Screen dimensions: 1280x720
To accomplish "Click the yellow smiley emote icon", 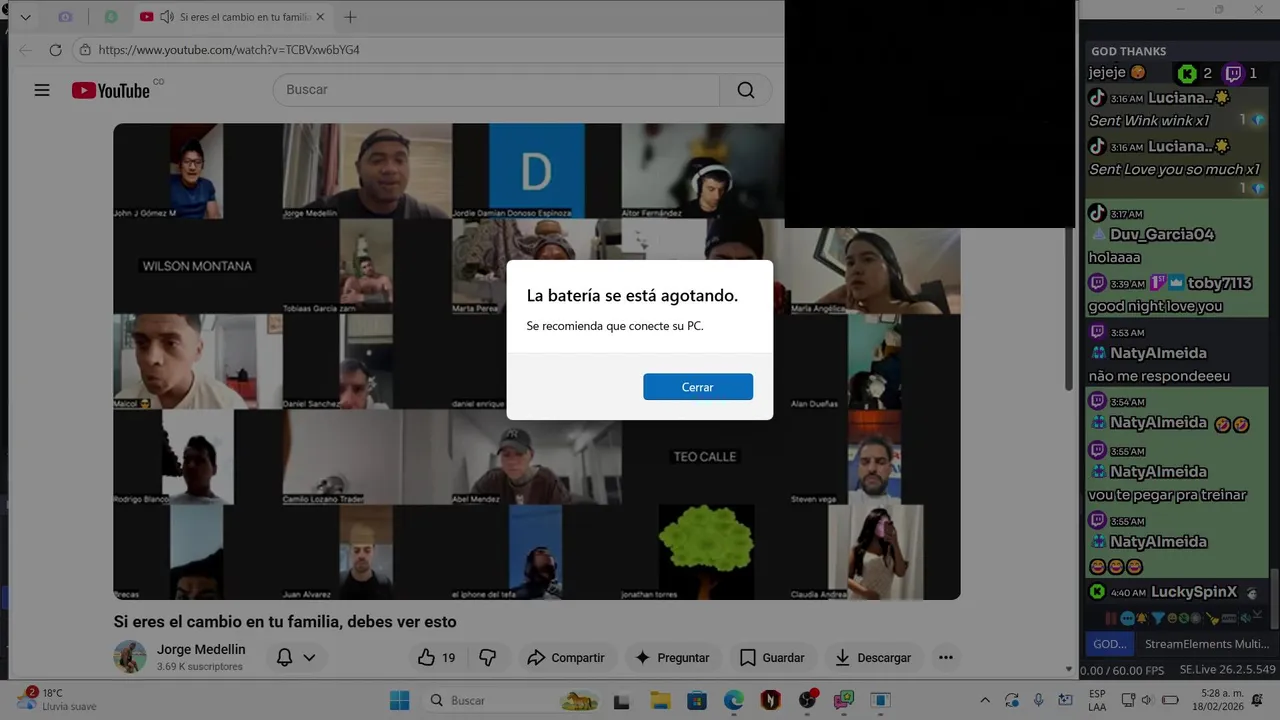I will [1172, 618].
